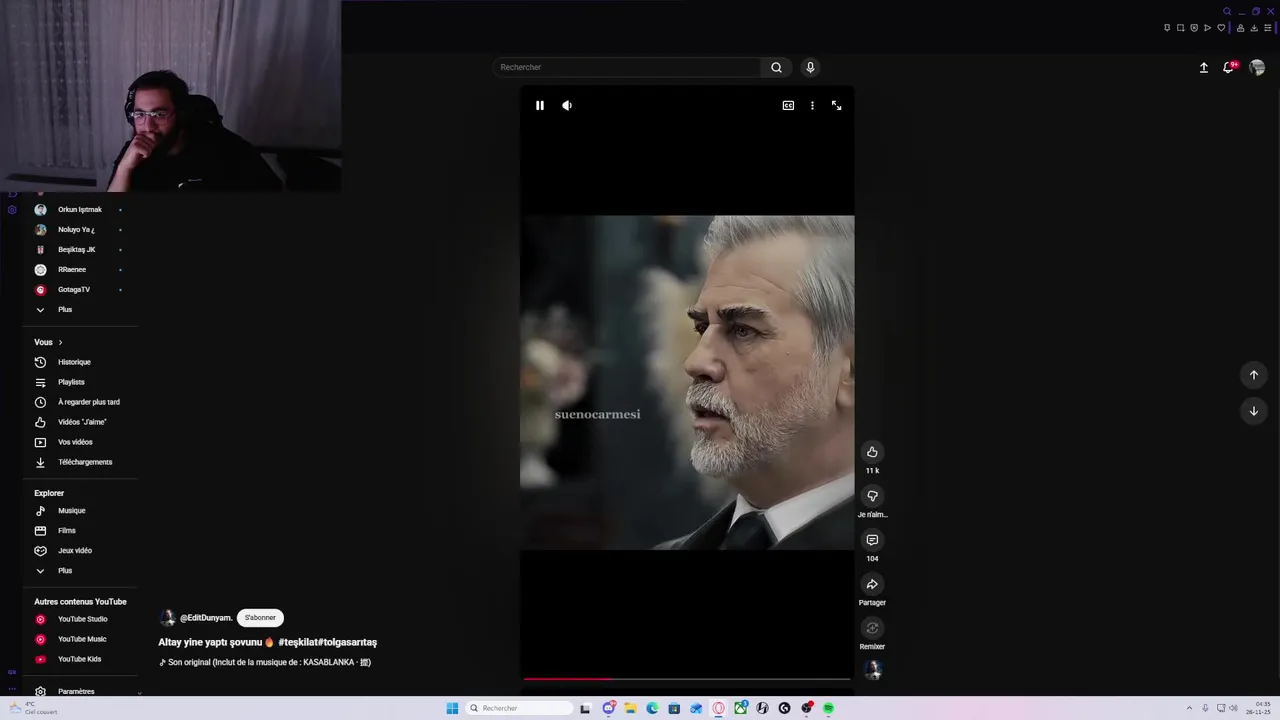This screenshot has height=720, width=1280.
Task: Like the Short (11 k)
Action: click(x=872, y=452)
